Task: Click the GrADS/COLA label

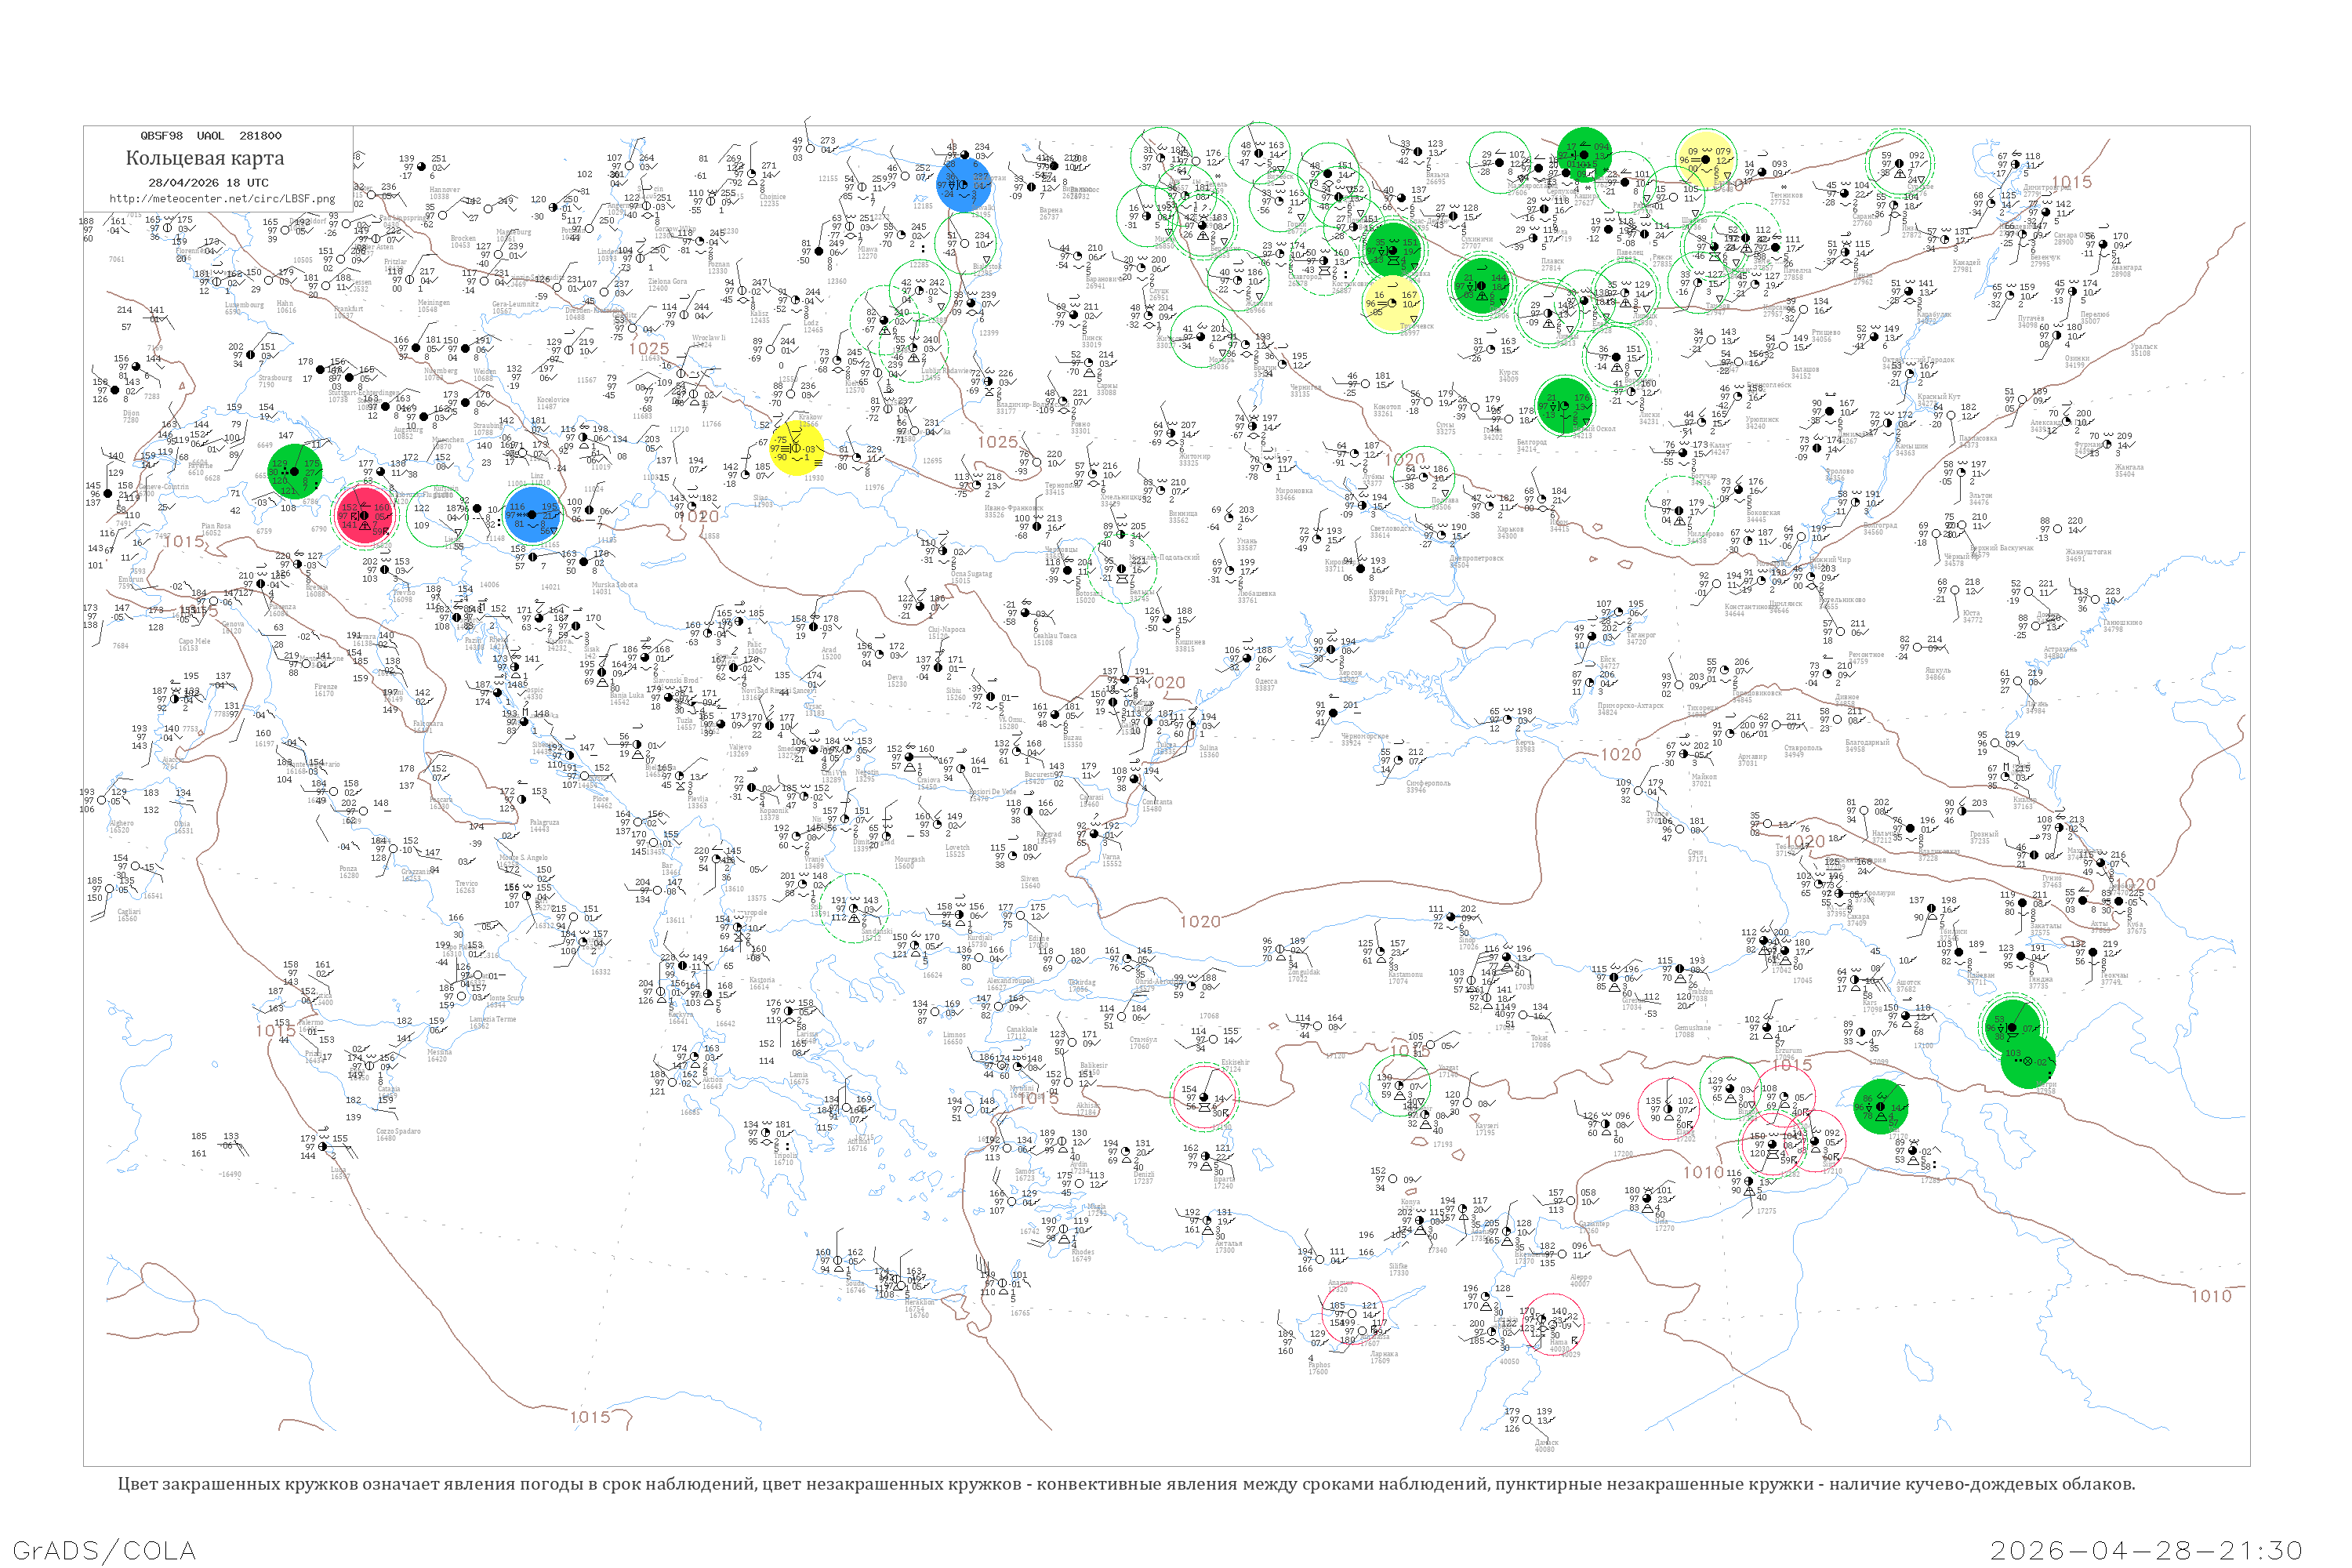Action: click(104, 1550)
